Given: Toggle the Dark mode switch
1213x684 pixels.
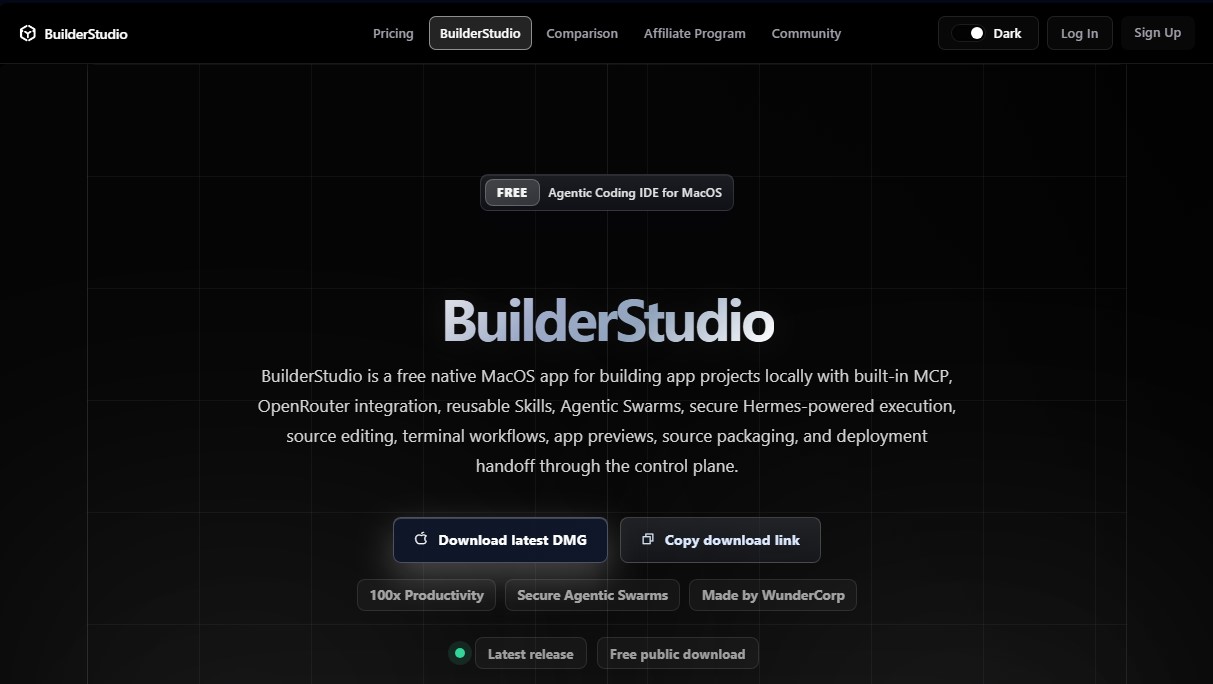Looking at the screenshot, I should coord(968,33).
